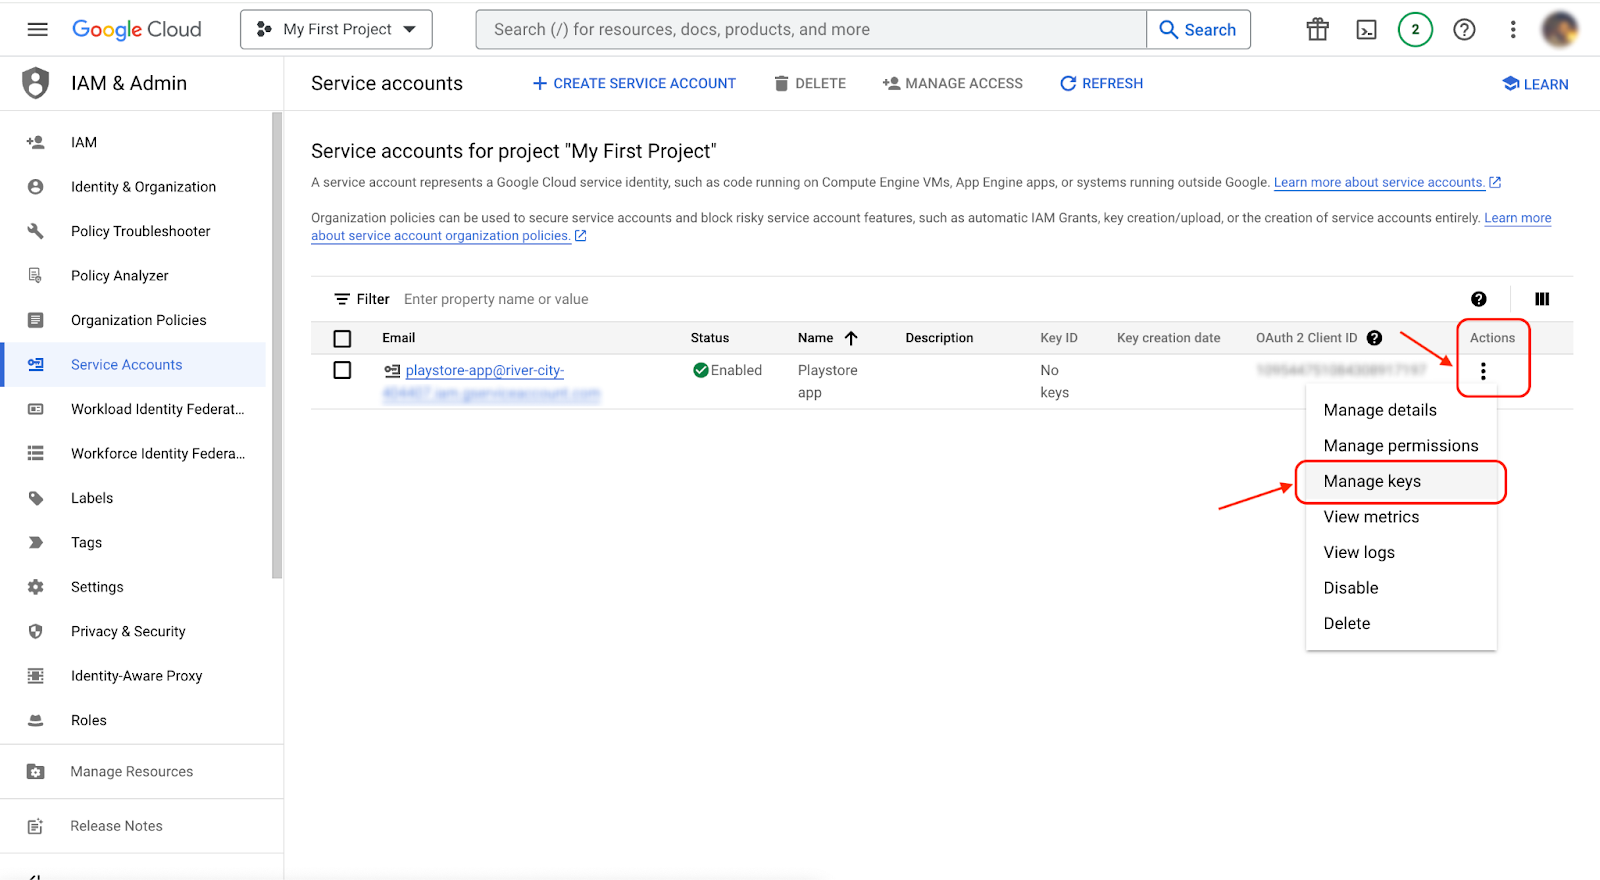Screen dimensions: 1600x880
Task: Open the My First Project selector dropdown
Action: (336, 30)
